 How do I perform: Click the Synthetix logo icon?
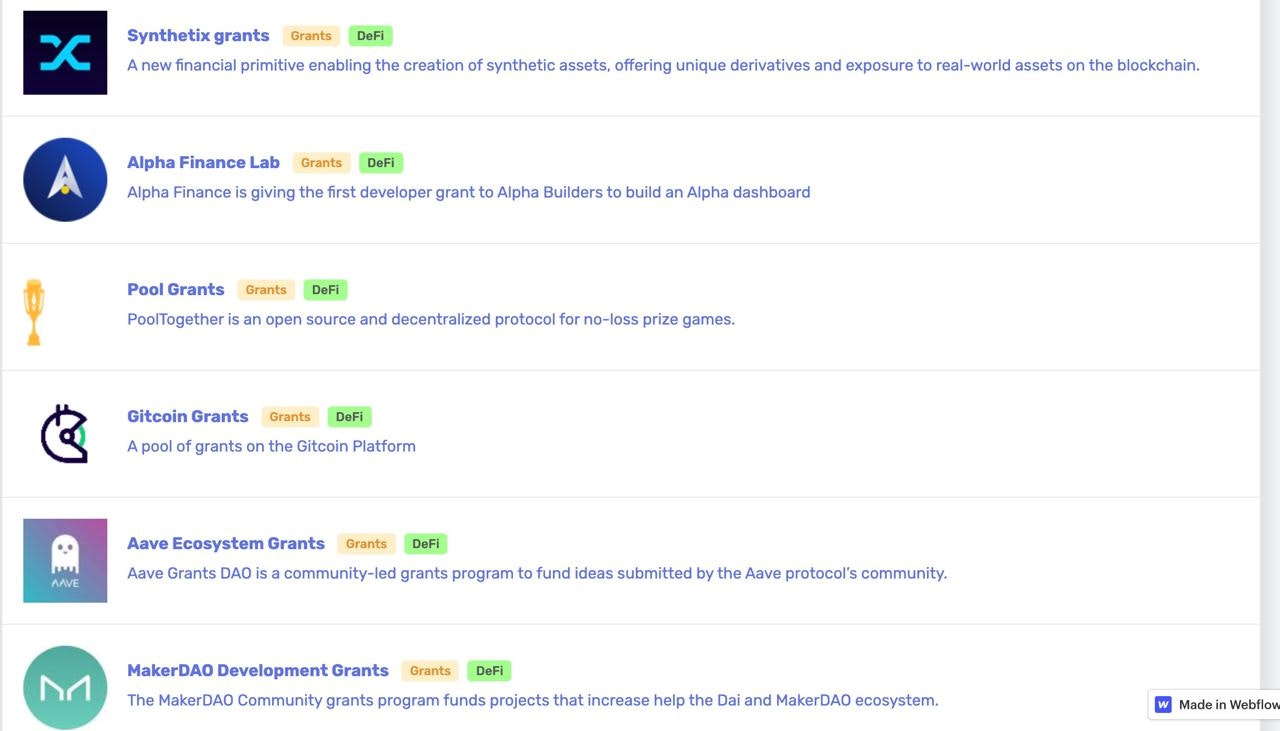point(65,53)
